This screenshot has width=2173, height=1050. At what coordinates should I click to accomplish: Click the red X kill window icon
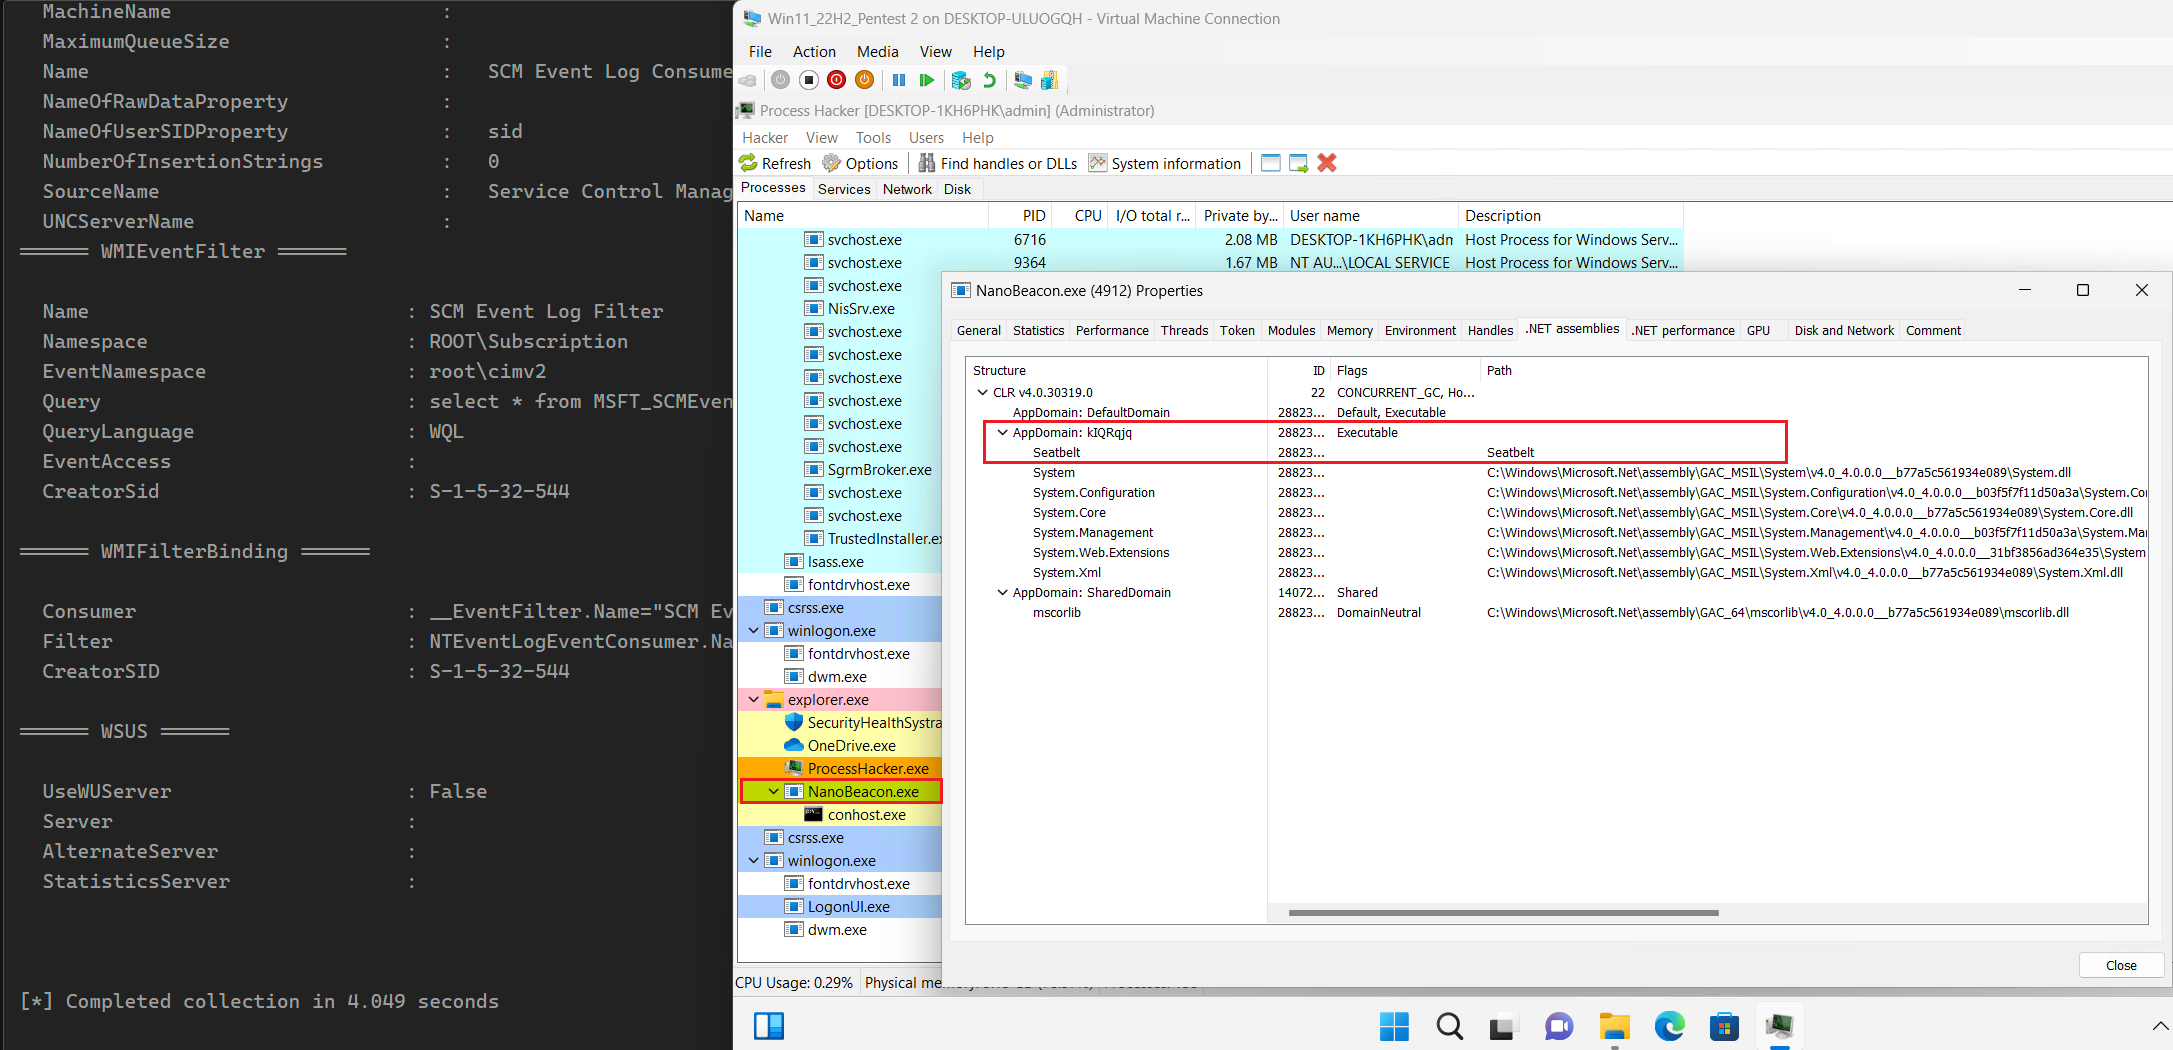pos(1327,163)
